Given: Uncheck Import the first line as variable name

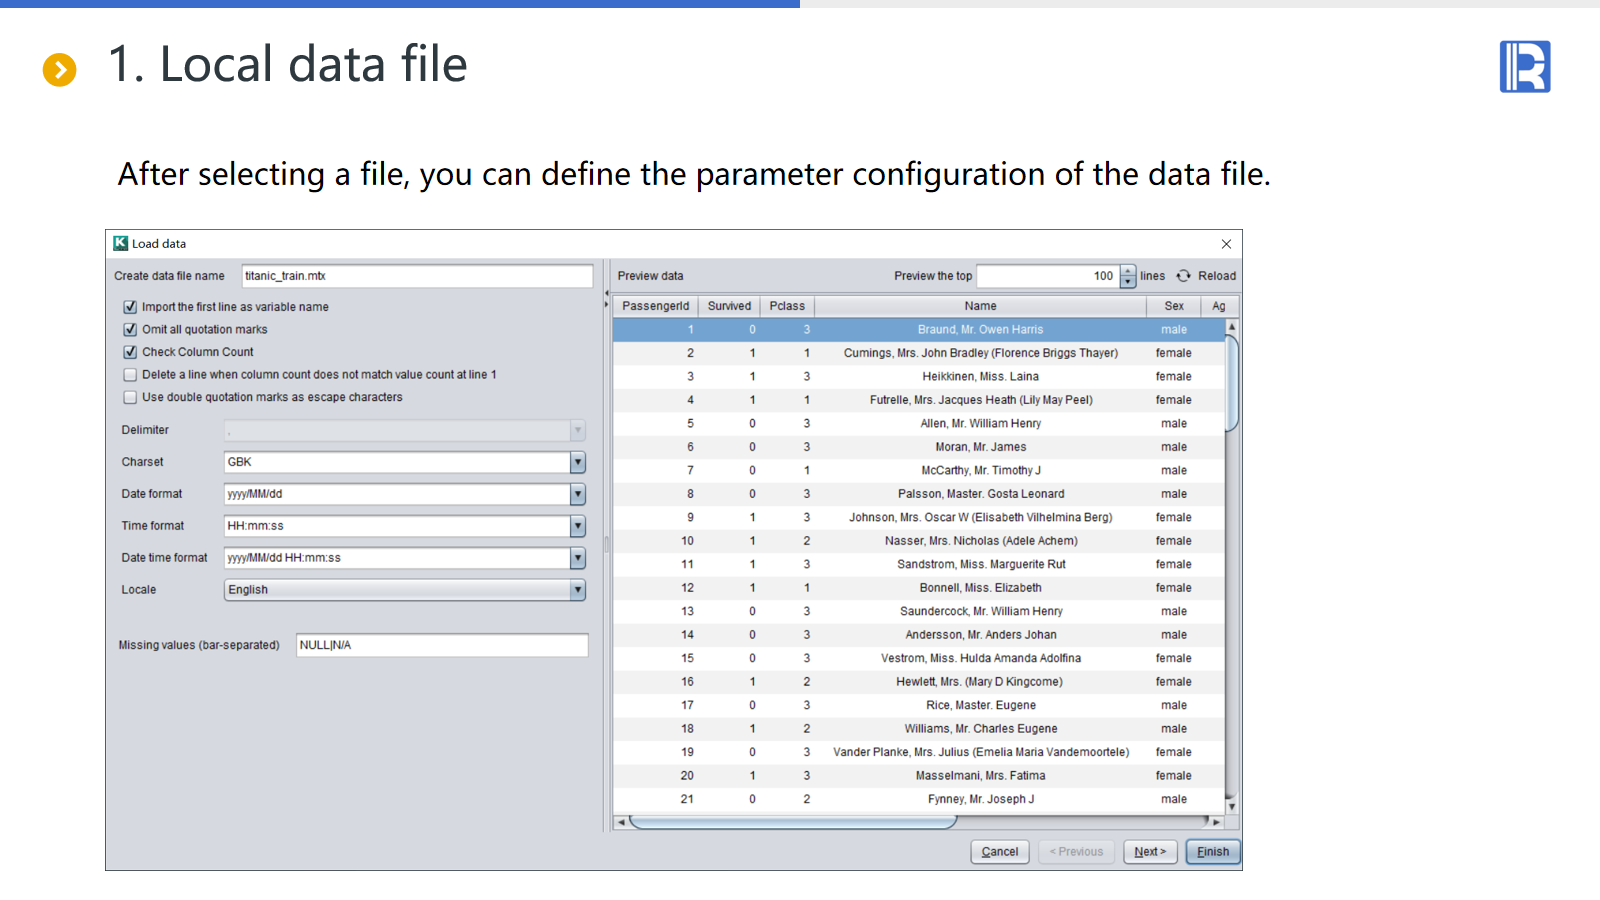Looking at the screenshot, I should (x=130, y=307).
